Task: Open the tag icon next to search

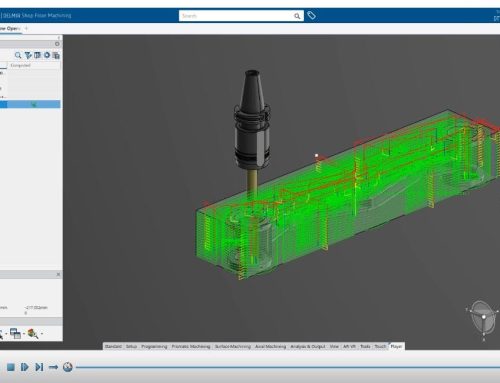Action: pyautogui.click(x=311, y=15)
